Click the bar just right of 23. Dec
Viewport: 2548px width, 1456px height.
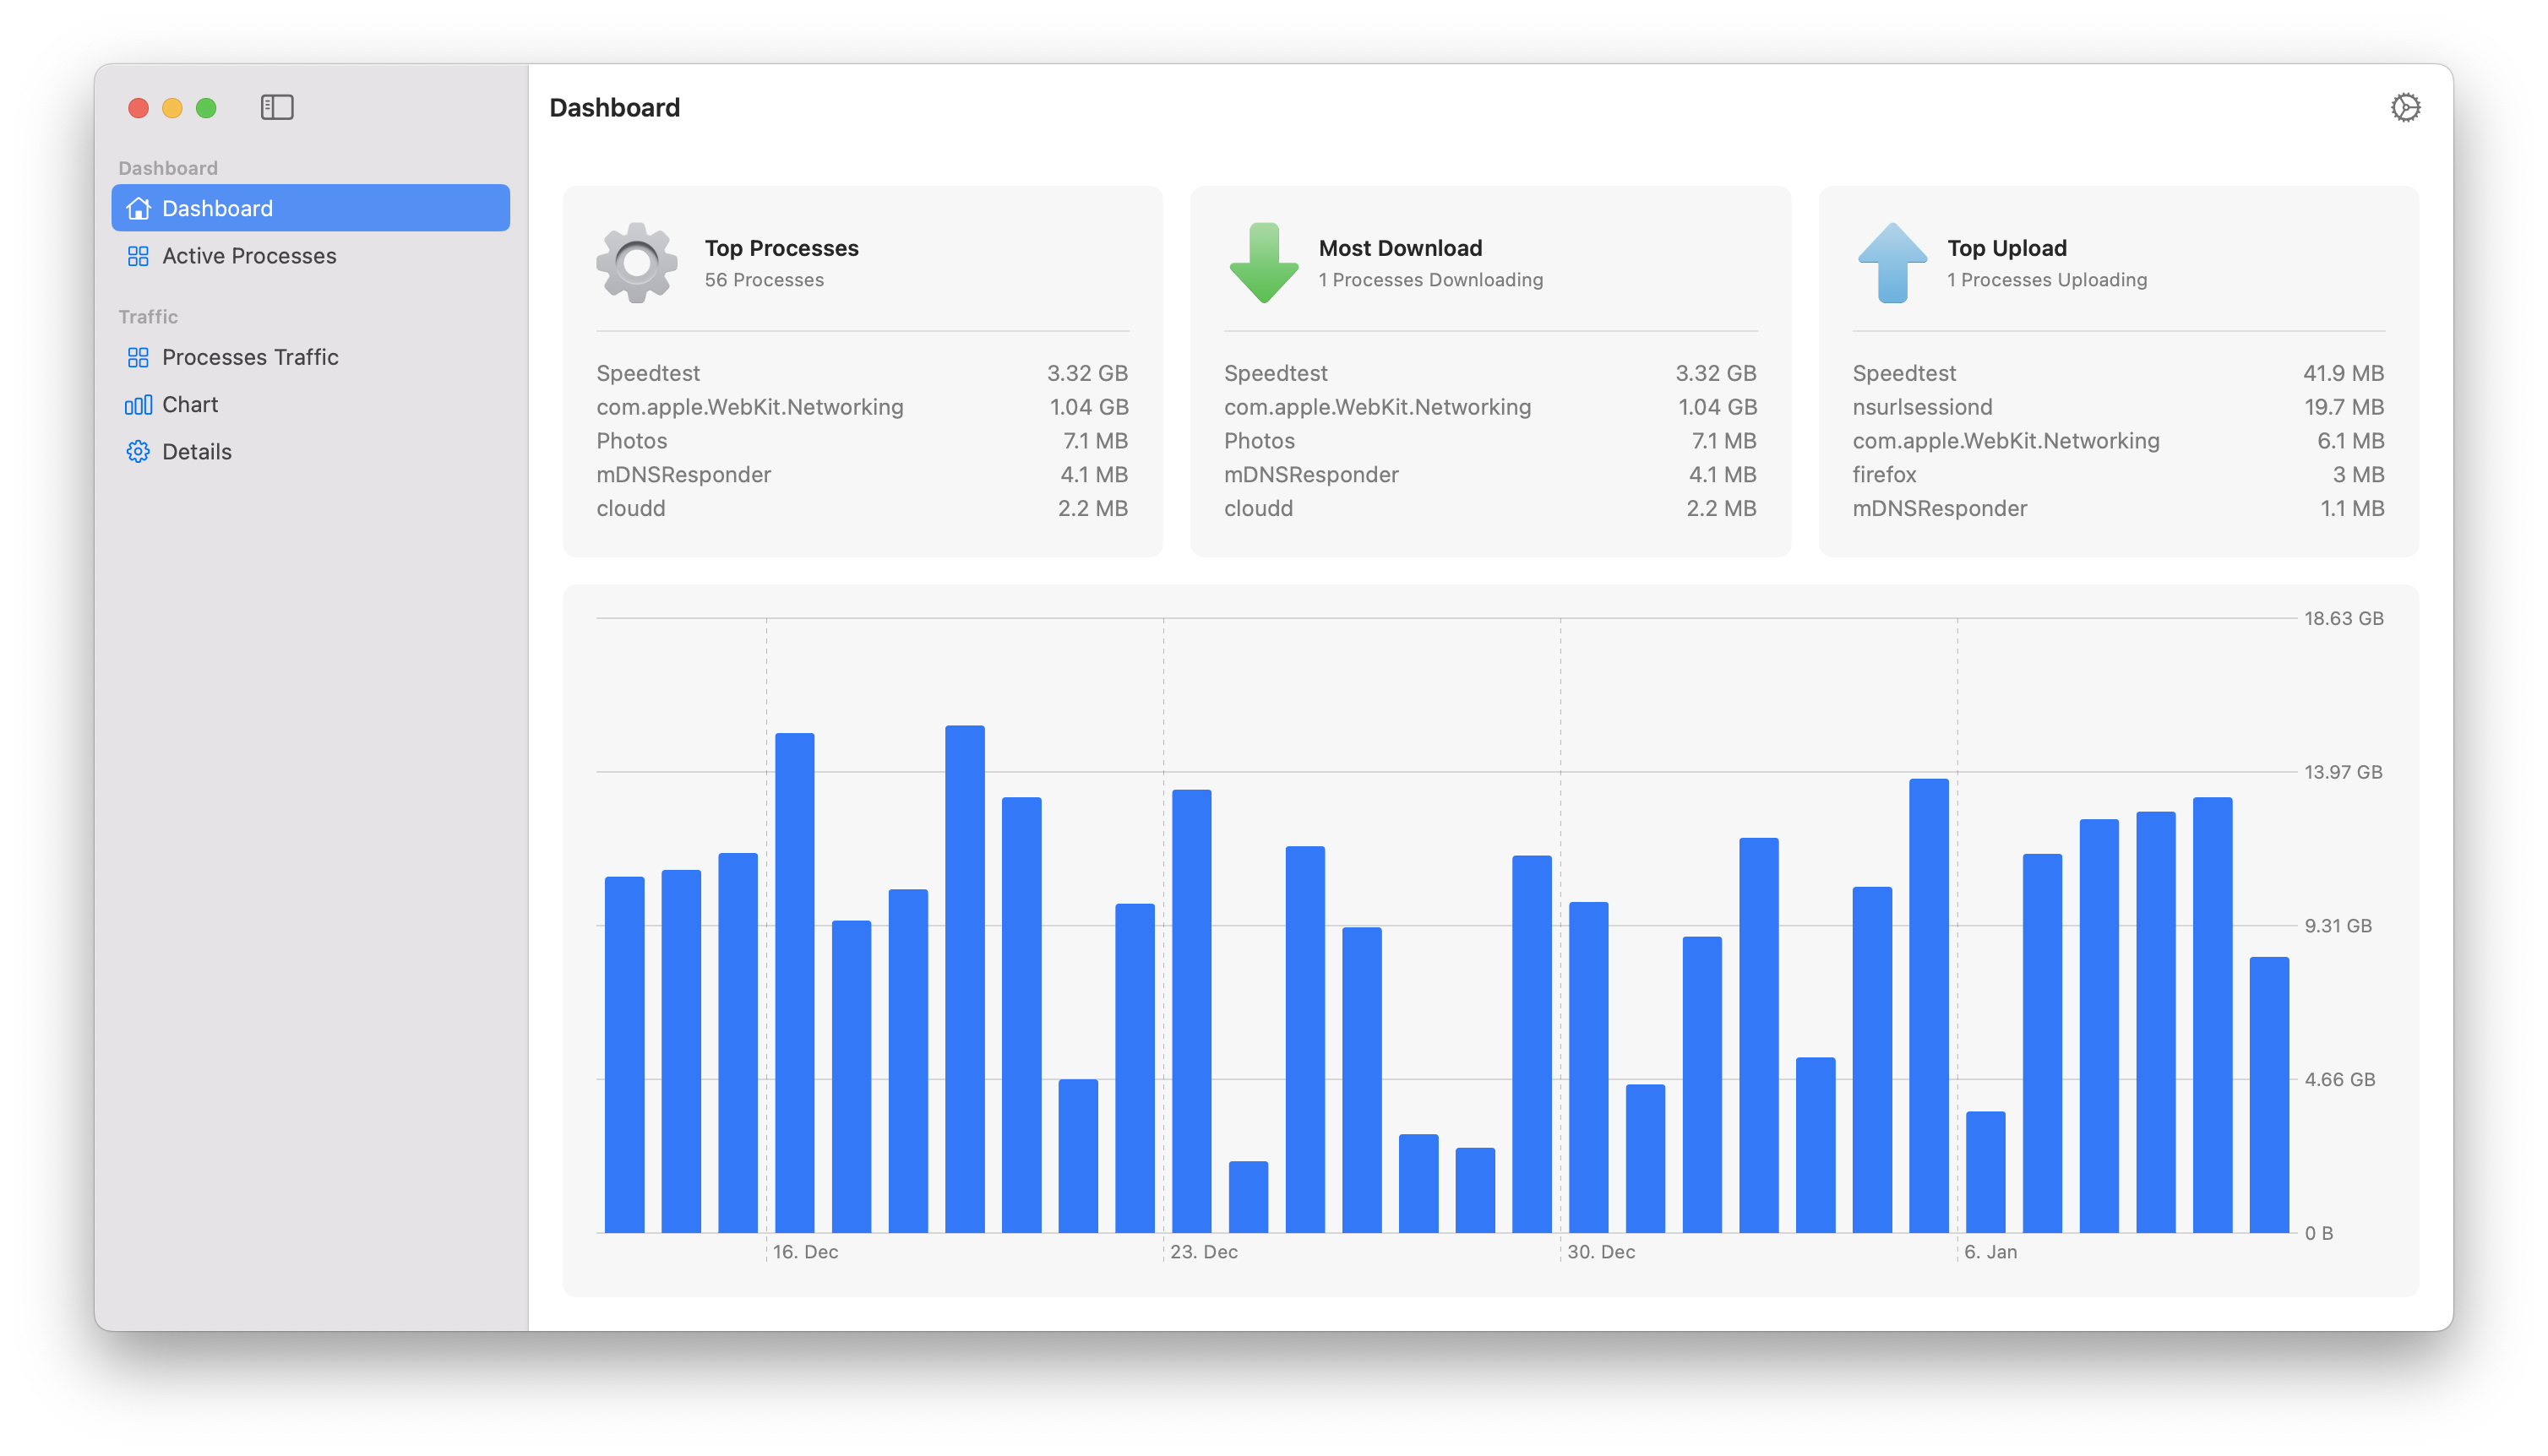tap(1191, 1011)
